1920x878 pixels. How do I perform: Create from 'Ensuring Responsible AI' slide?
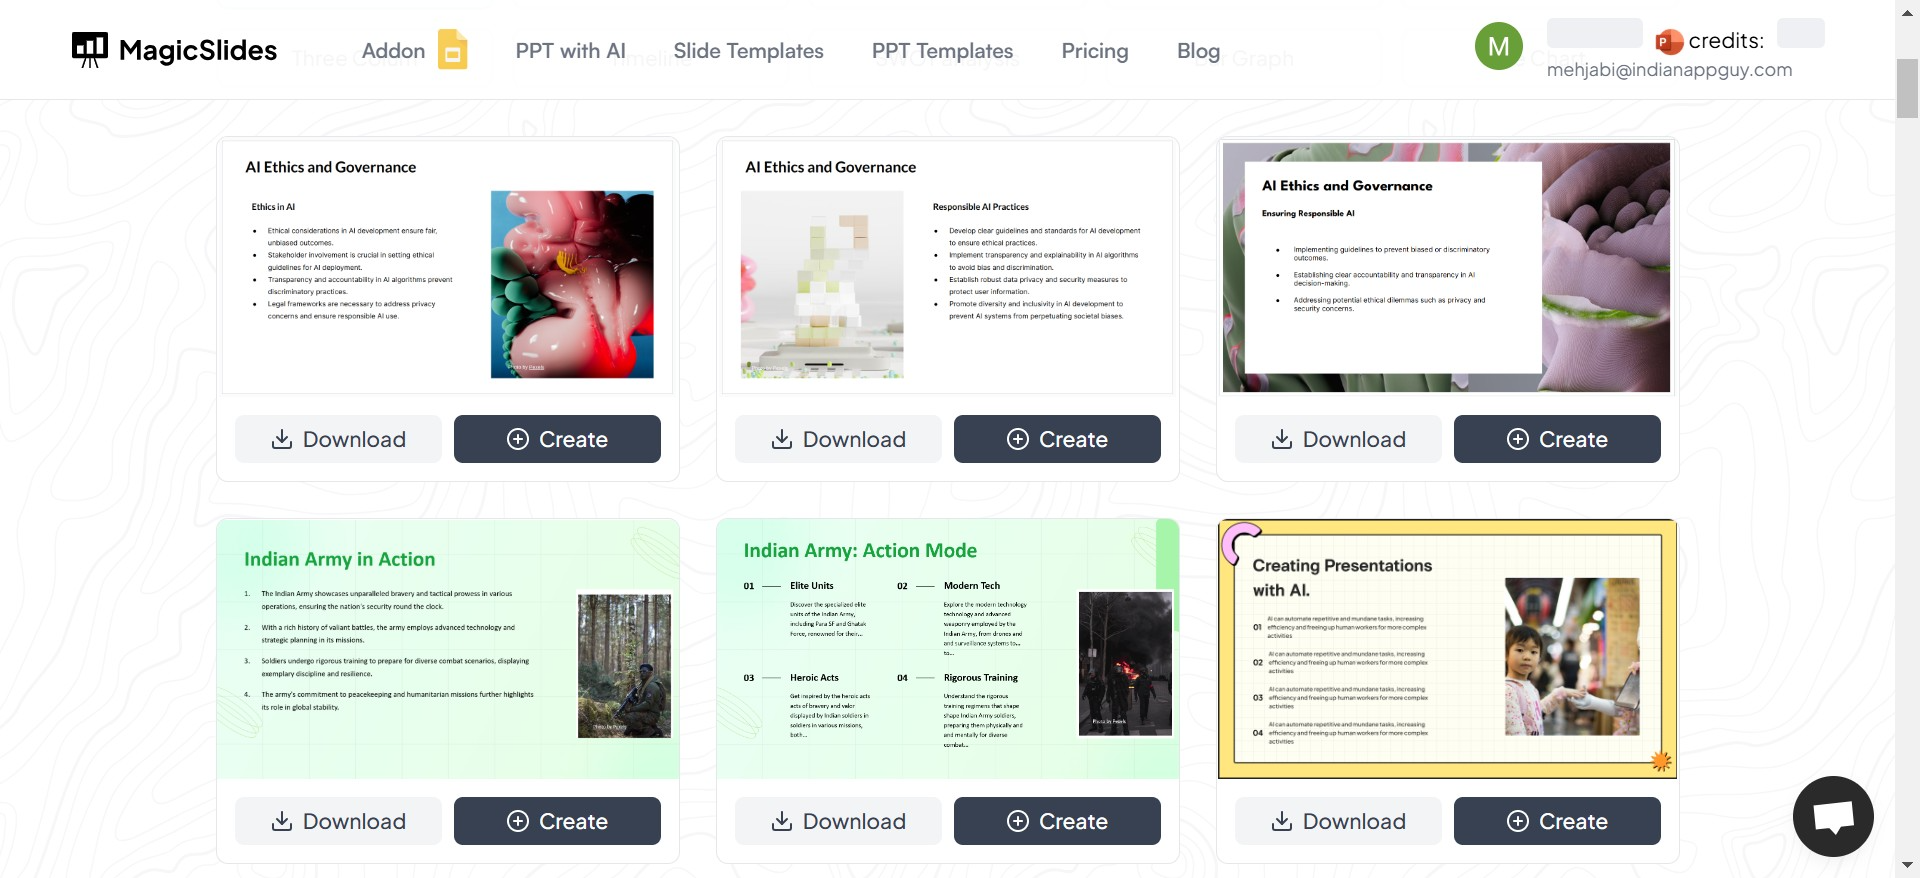(x=1557, y=439)
